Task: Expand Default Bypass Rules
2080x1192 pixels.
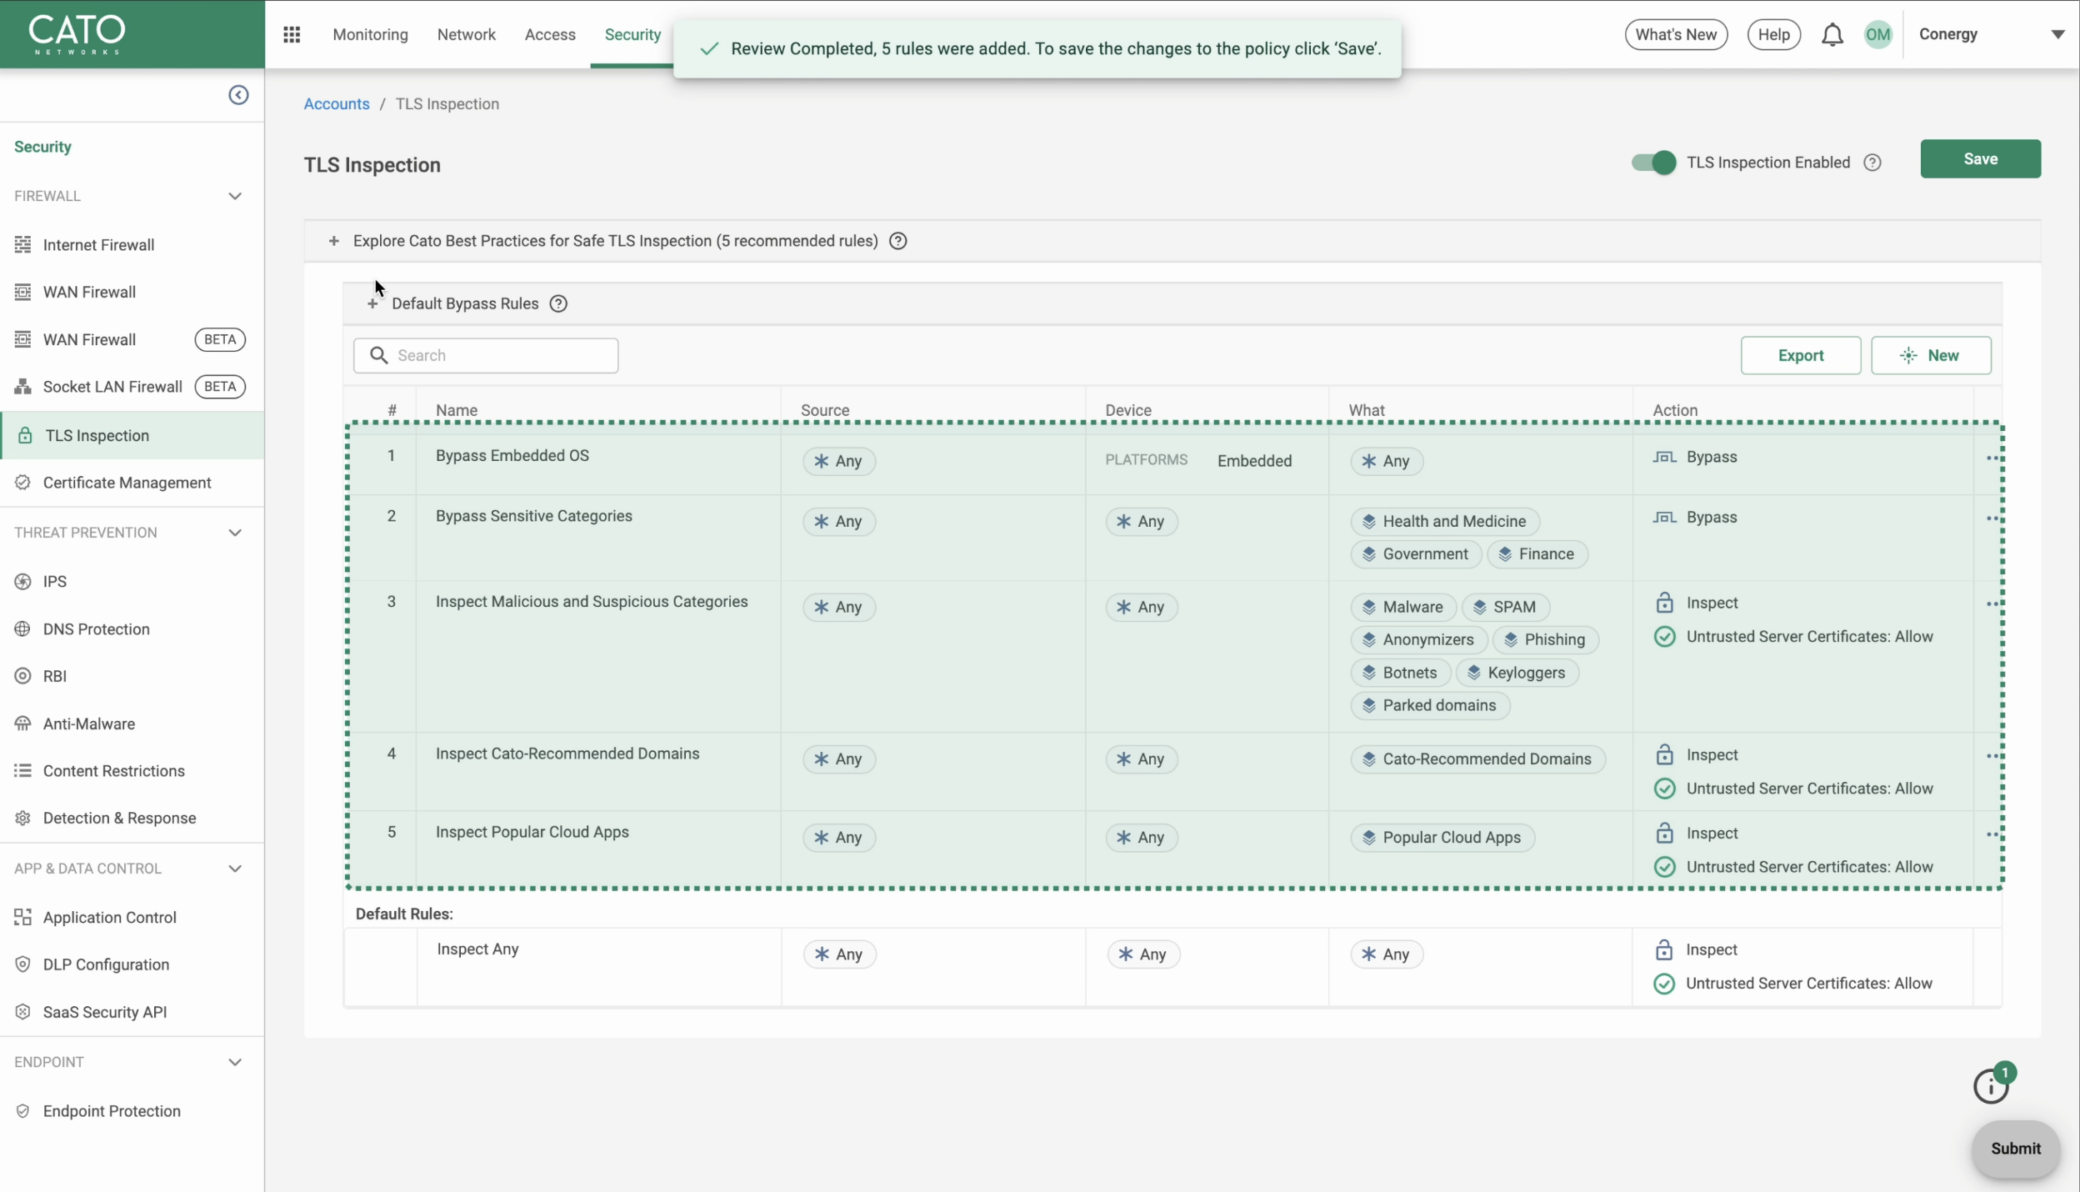Action: coord(372,304)
